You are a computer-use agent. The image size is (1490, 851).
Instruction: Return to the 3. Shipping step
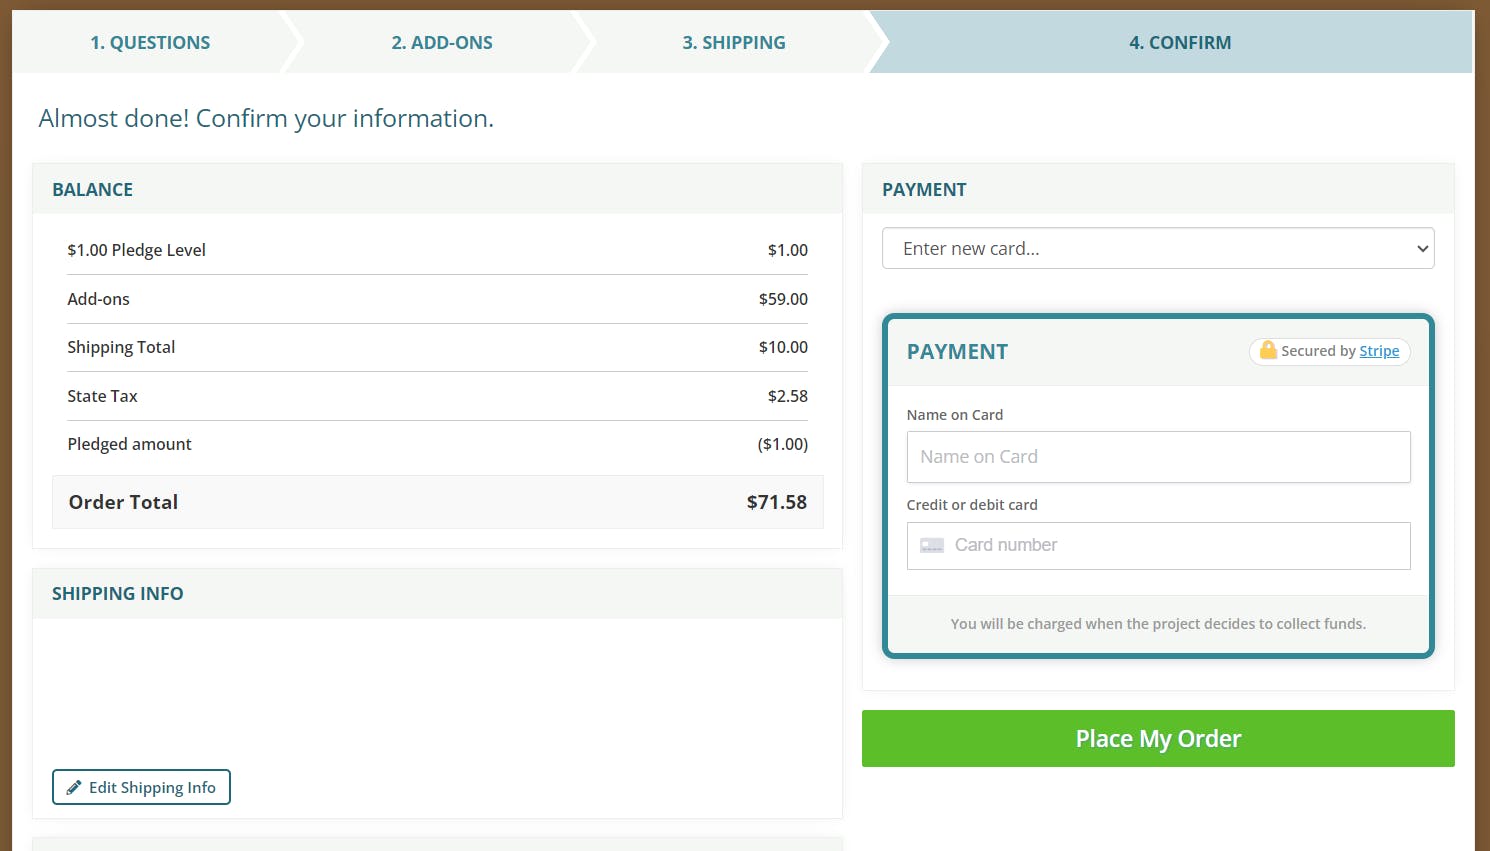coord(734,43)
